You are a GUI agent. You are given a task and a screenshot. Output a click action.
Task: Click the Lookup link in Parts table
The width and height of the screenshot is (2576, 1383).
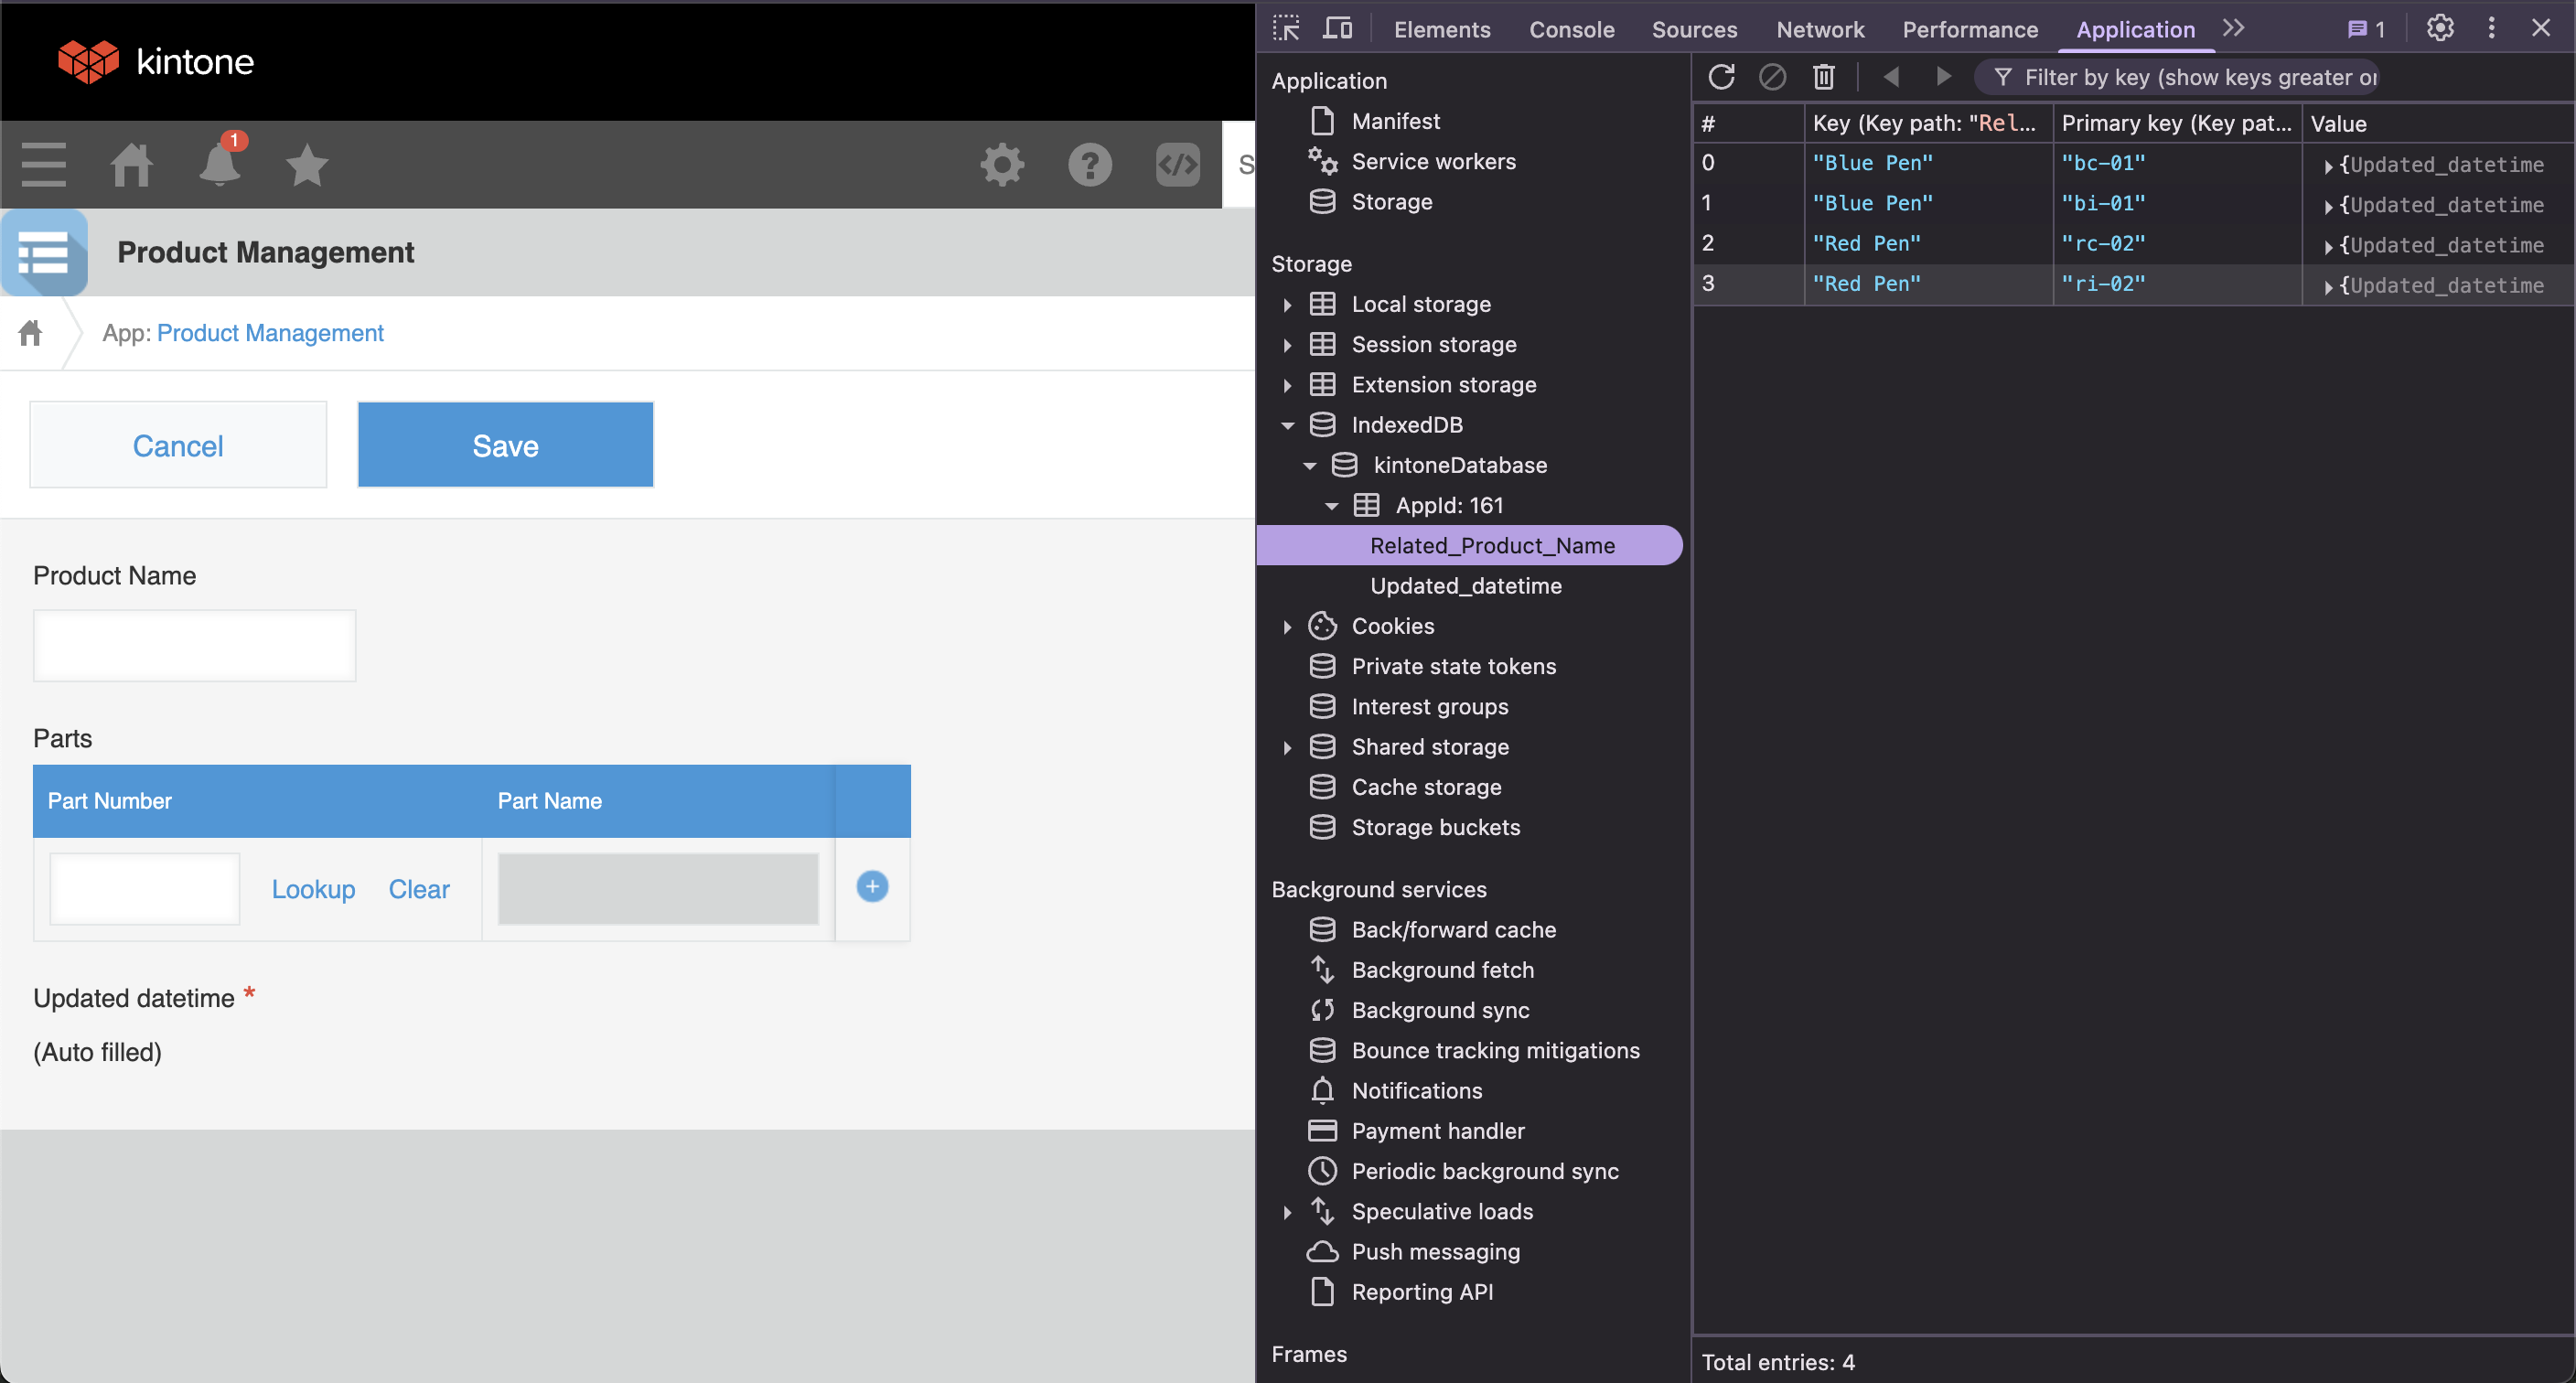(313, 889)
